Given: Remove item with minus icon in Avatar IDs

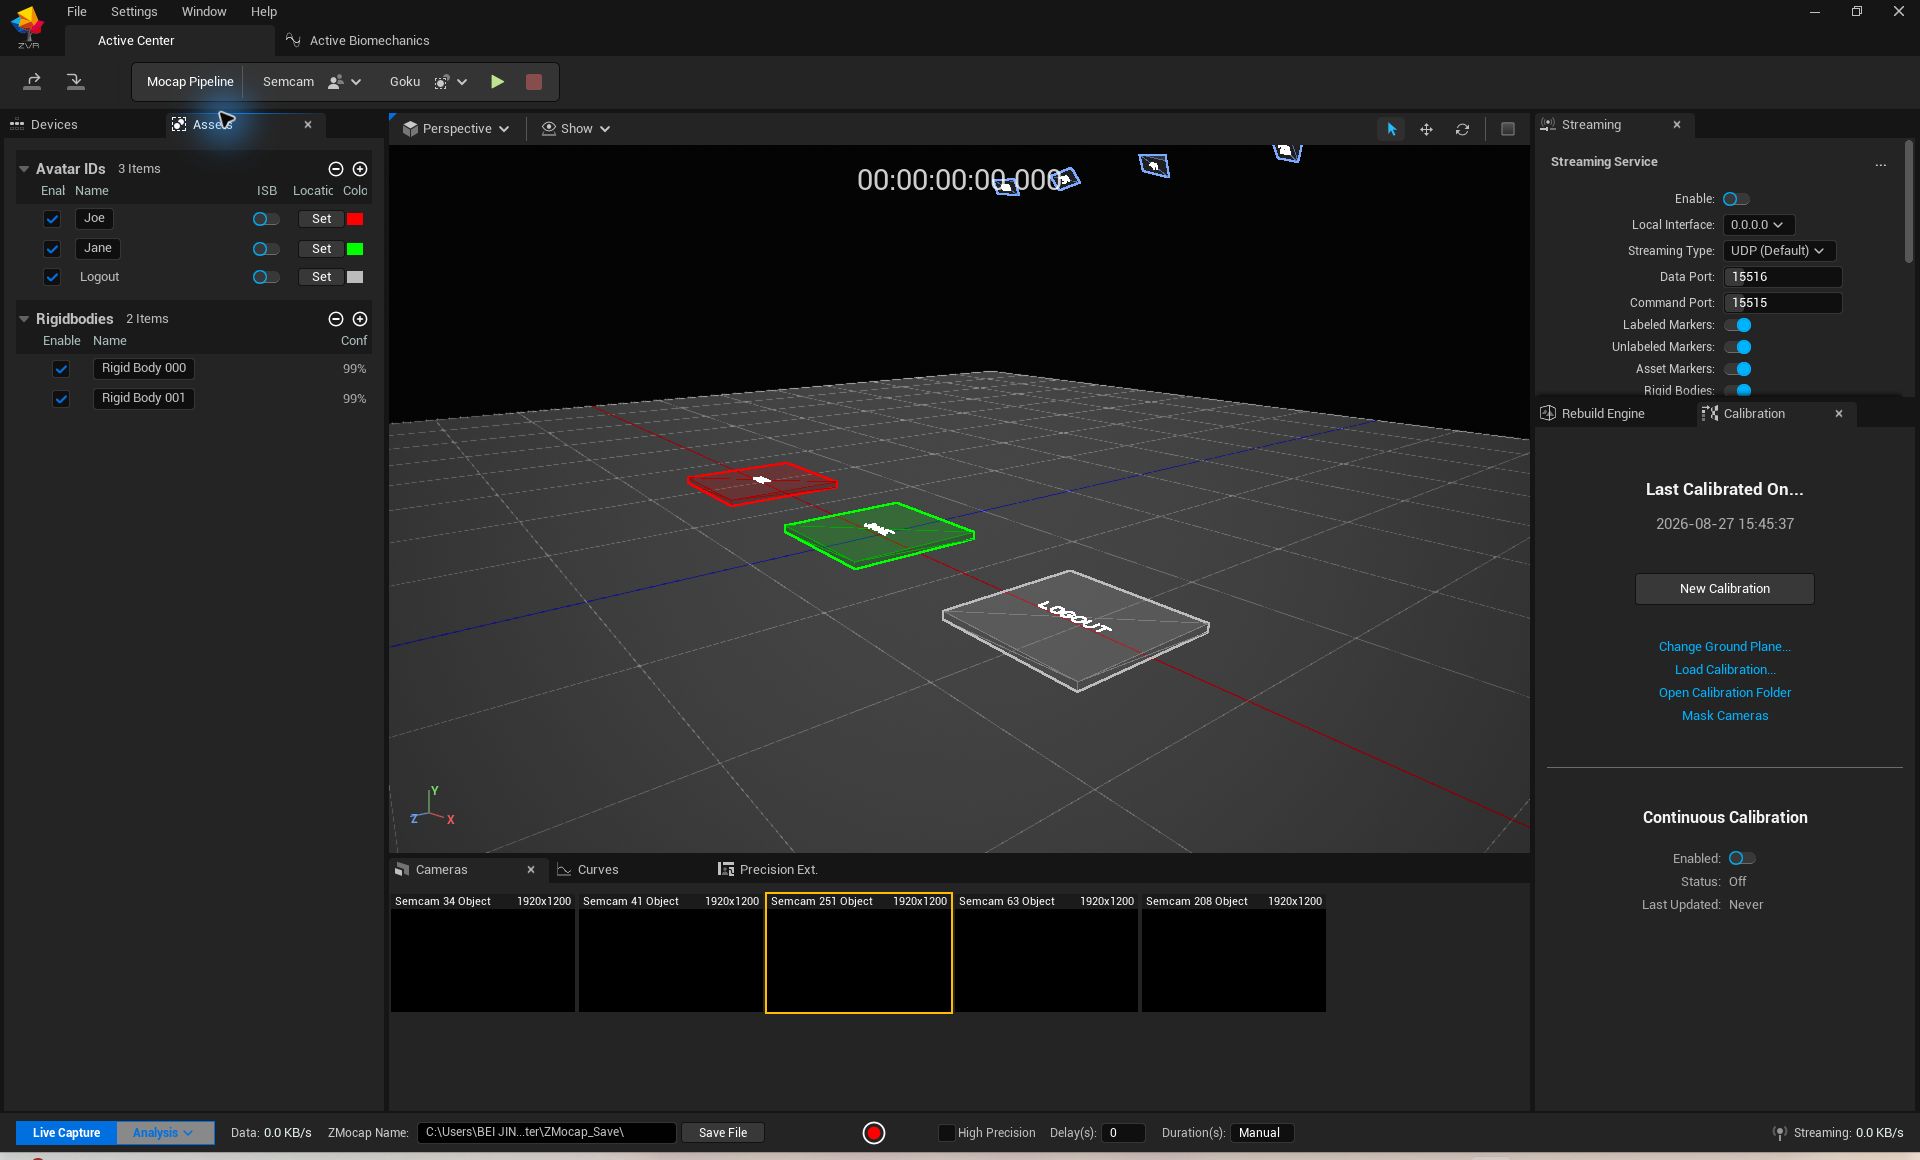Looking at the screenshot, I should pos(336,169).
